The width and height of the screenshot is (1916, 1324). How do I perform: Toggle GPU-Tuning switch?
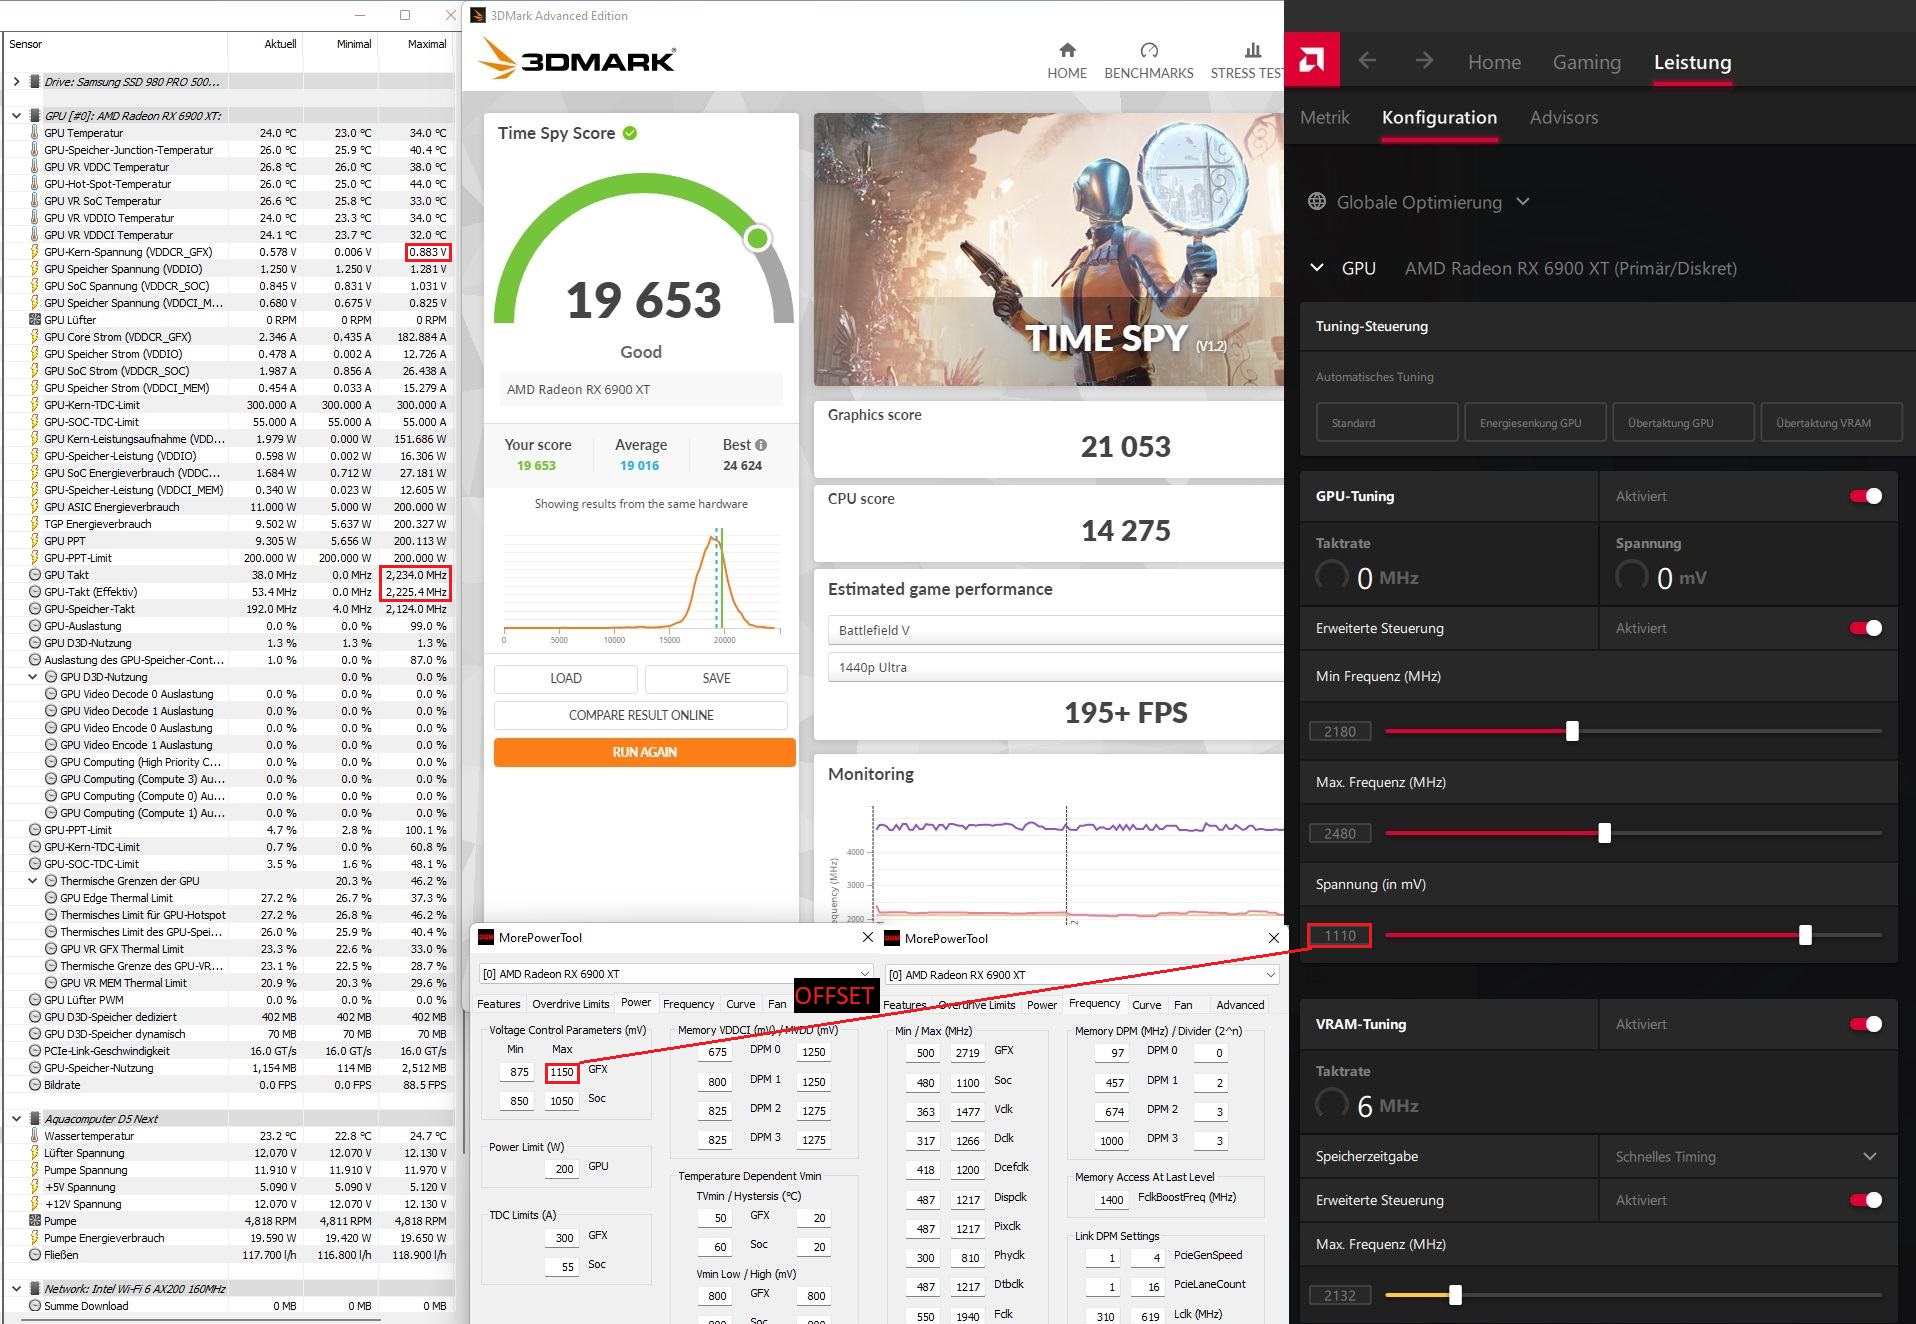tap(1866, 496)
